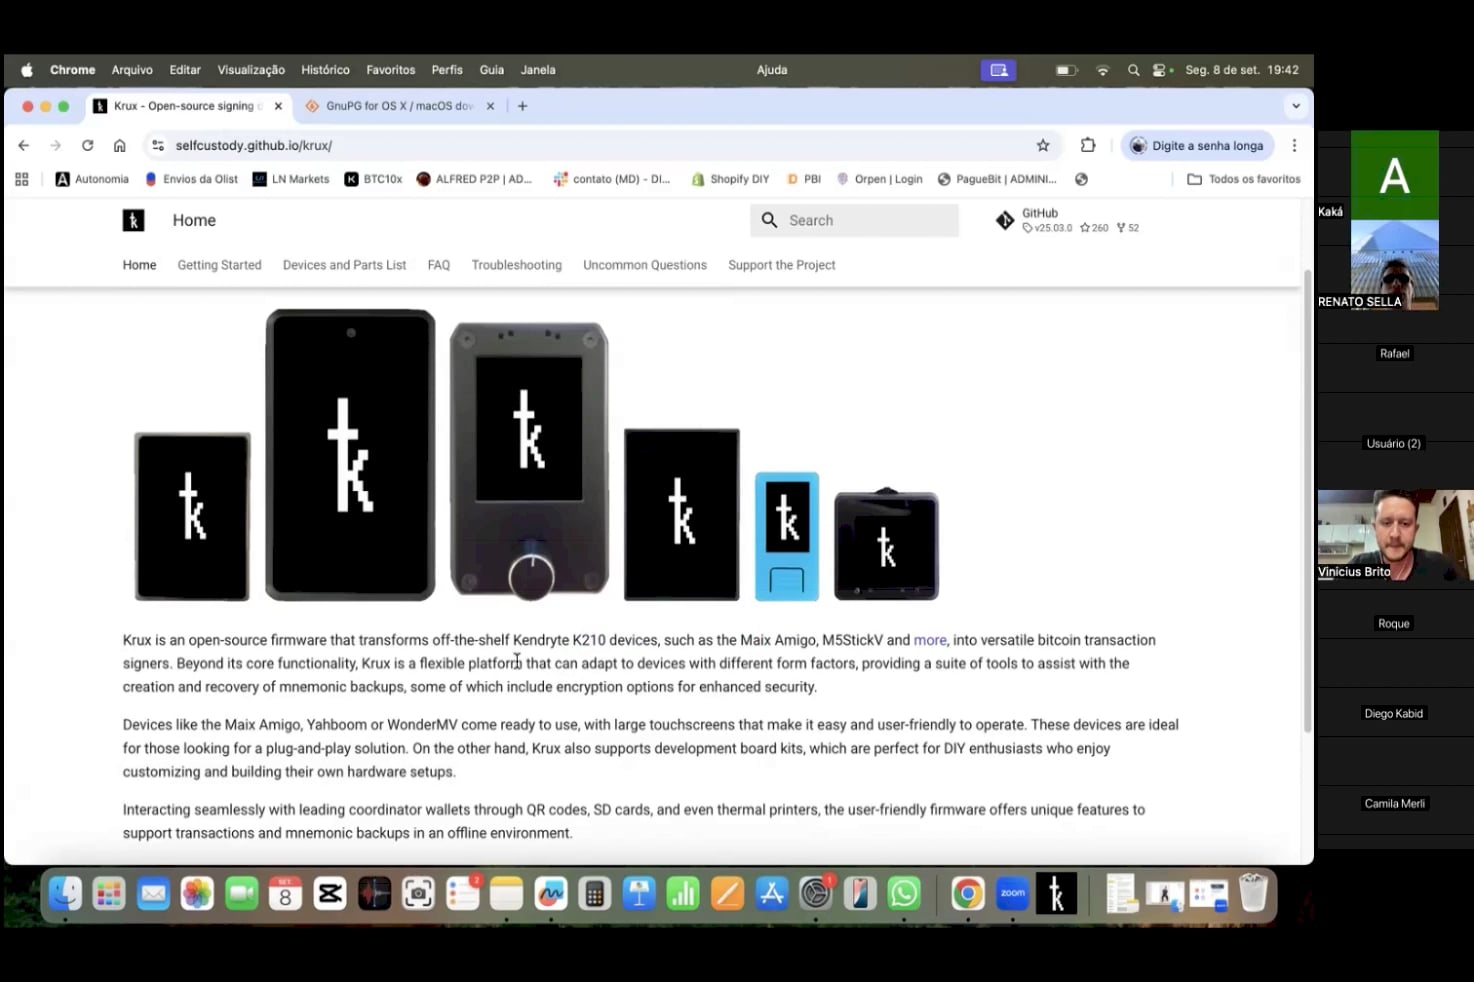Click the Wi-Fi status icon
The height and width of the screenshot is (982, 1474).
coord(1102,70)
